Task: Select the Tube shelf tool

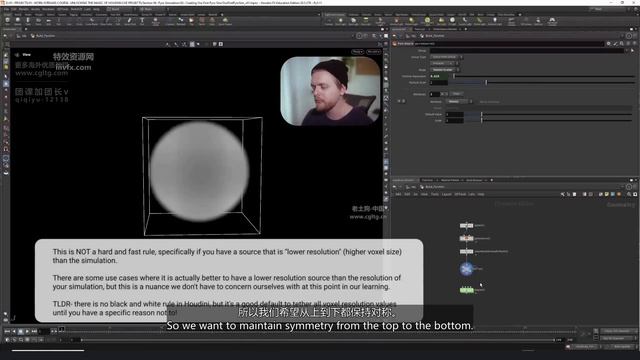Action: [28, 21]
